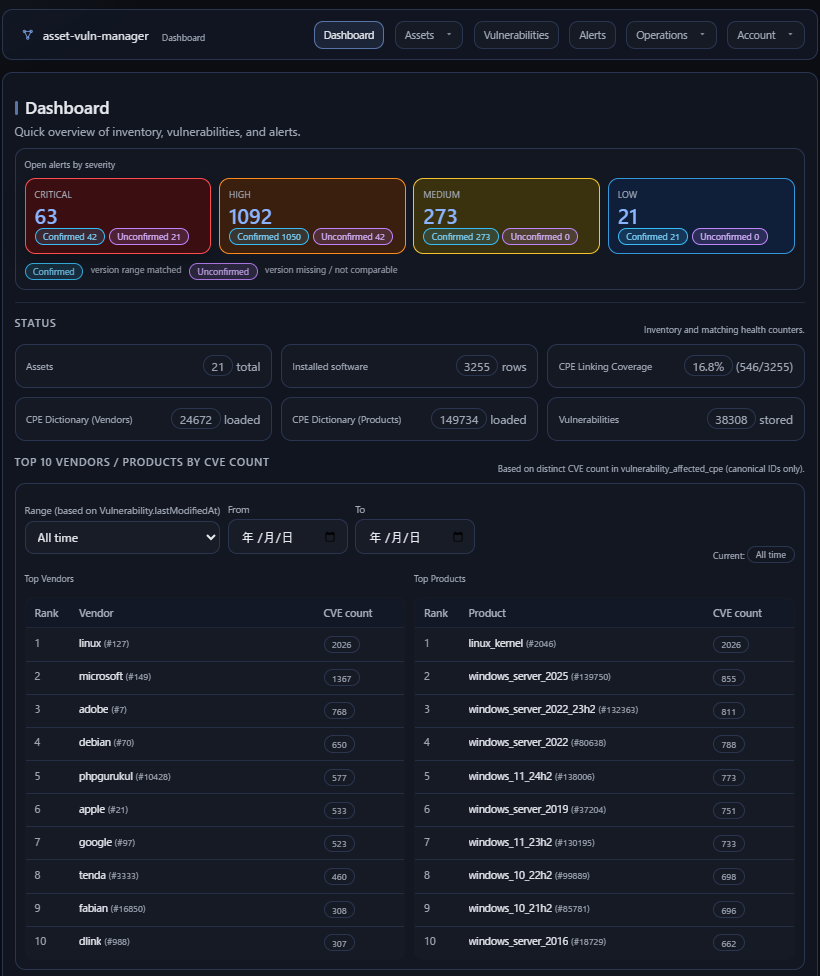
Task: Select the Dashboard tab
Action: coord(348,34)
